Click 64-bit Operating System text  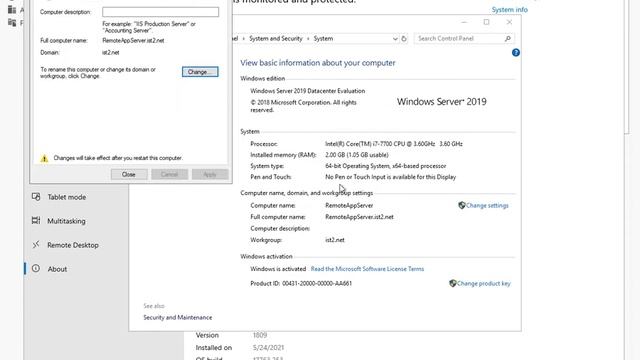[386, 166]
